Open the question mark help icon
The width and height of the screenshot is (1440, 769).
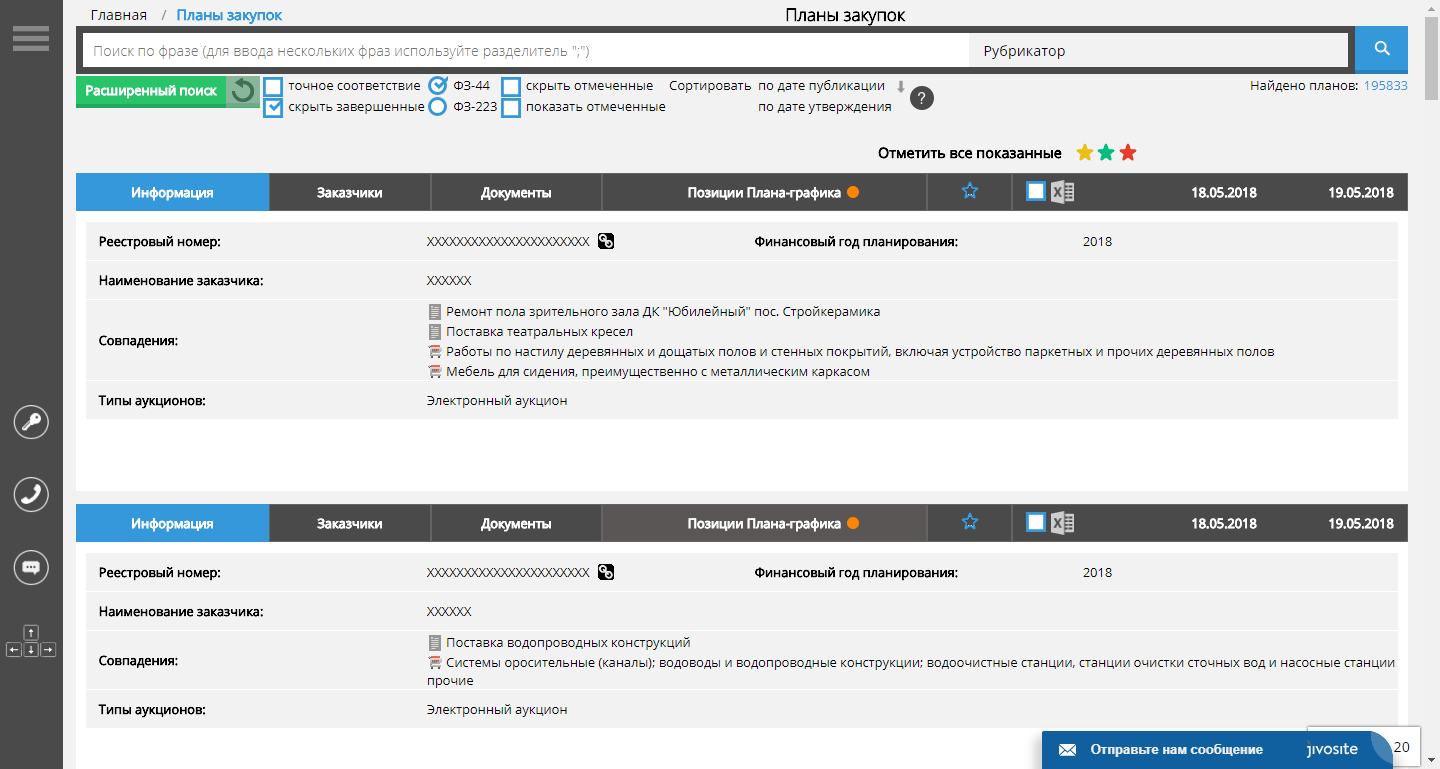coord(922,98)
